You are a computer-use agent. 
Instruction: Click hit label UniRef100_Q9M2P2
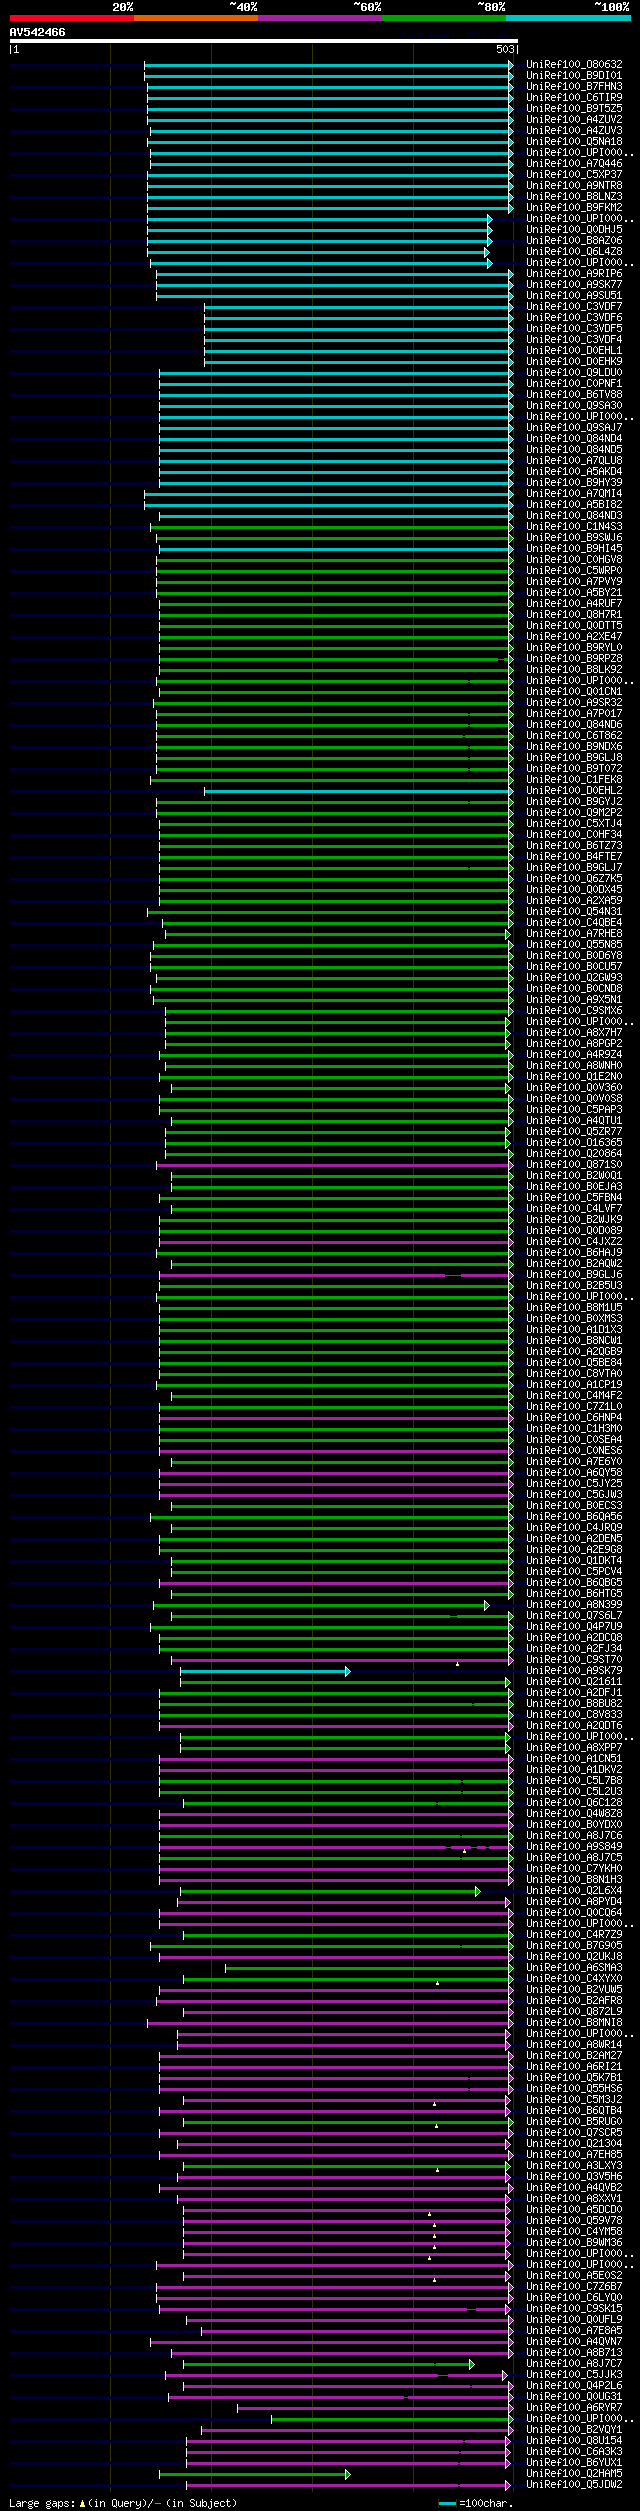[574, 813]
